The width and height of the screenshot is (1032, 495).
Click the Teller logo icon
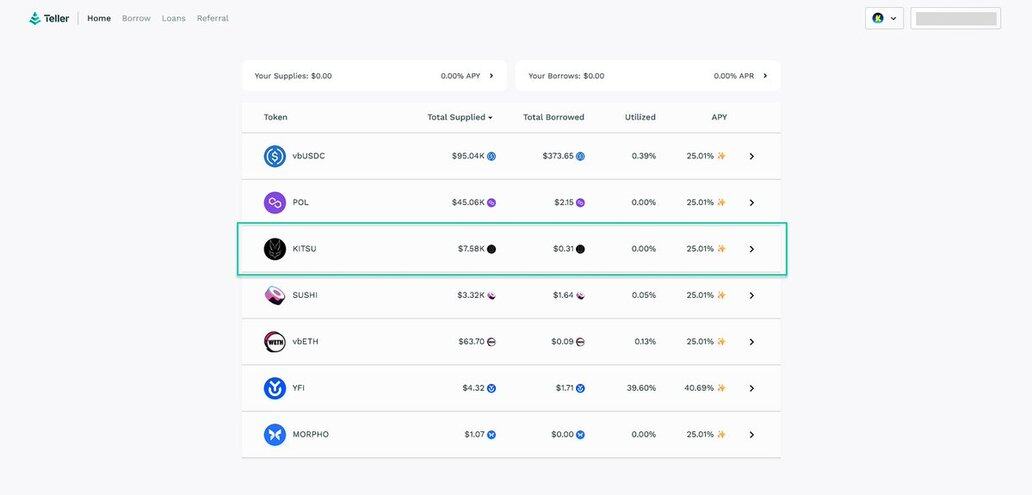click(x=35, y=18)
